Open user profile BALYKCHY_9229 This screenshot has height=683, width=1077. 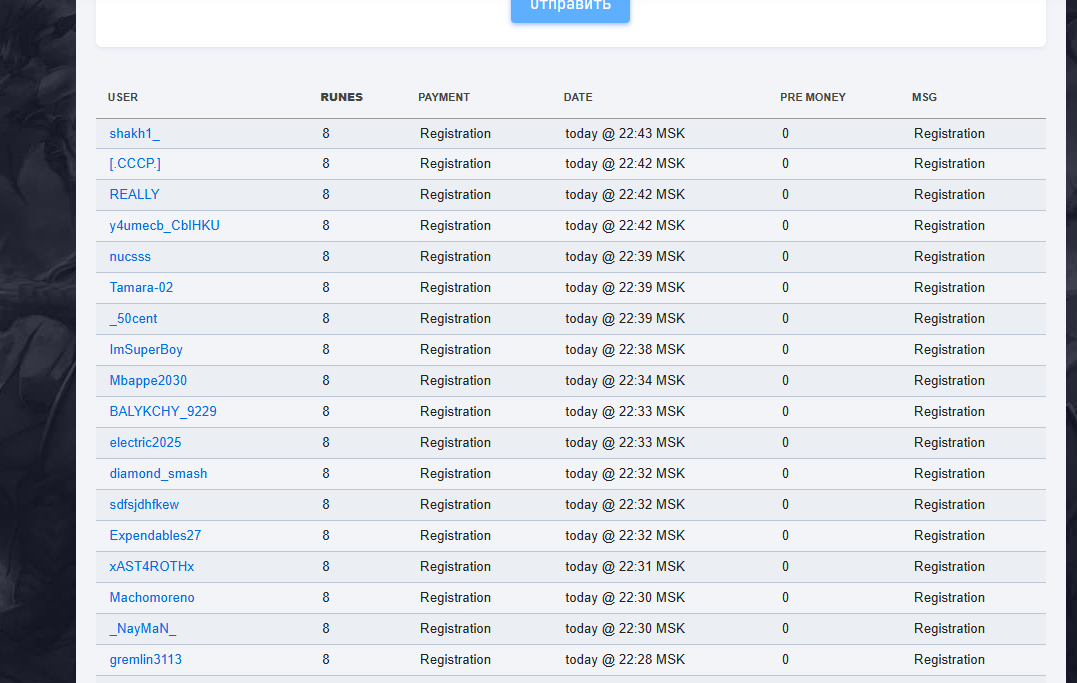pyautogui.click(x=163, y=411)
